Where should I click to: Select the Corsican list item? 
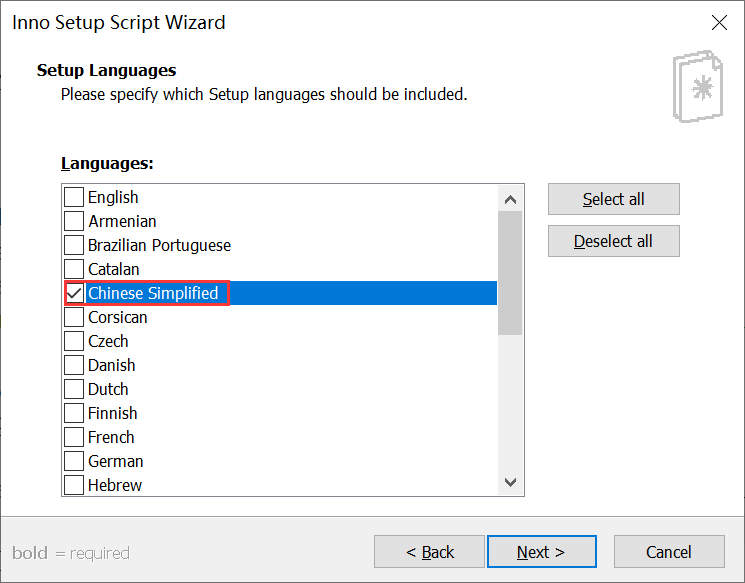[x=280, y=317]
